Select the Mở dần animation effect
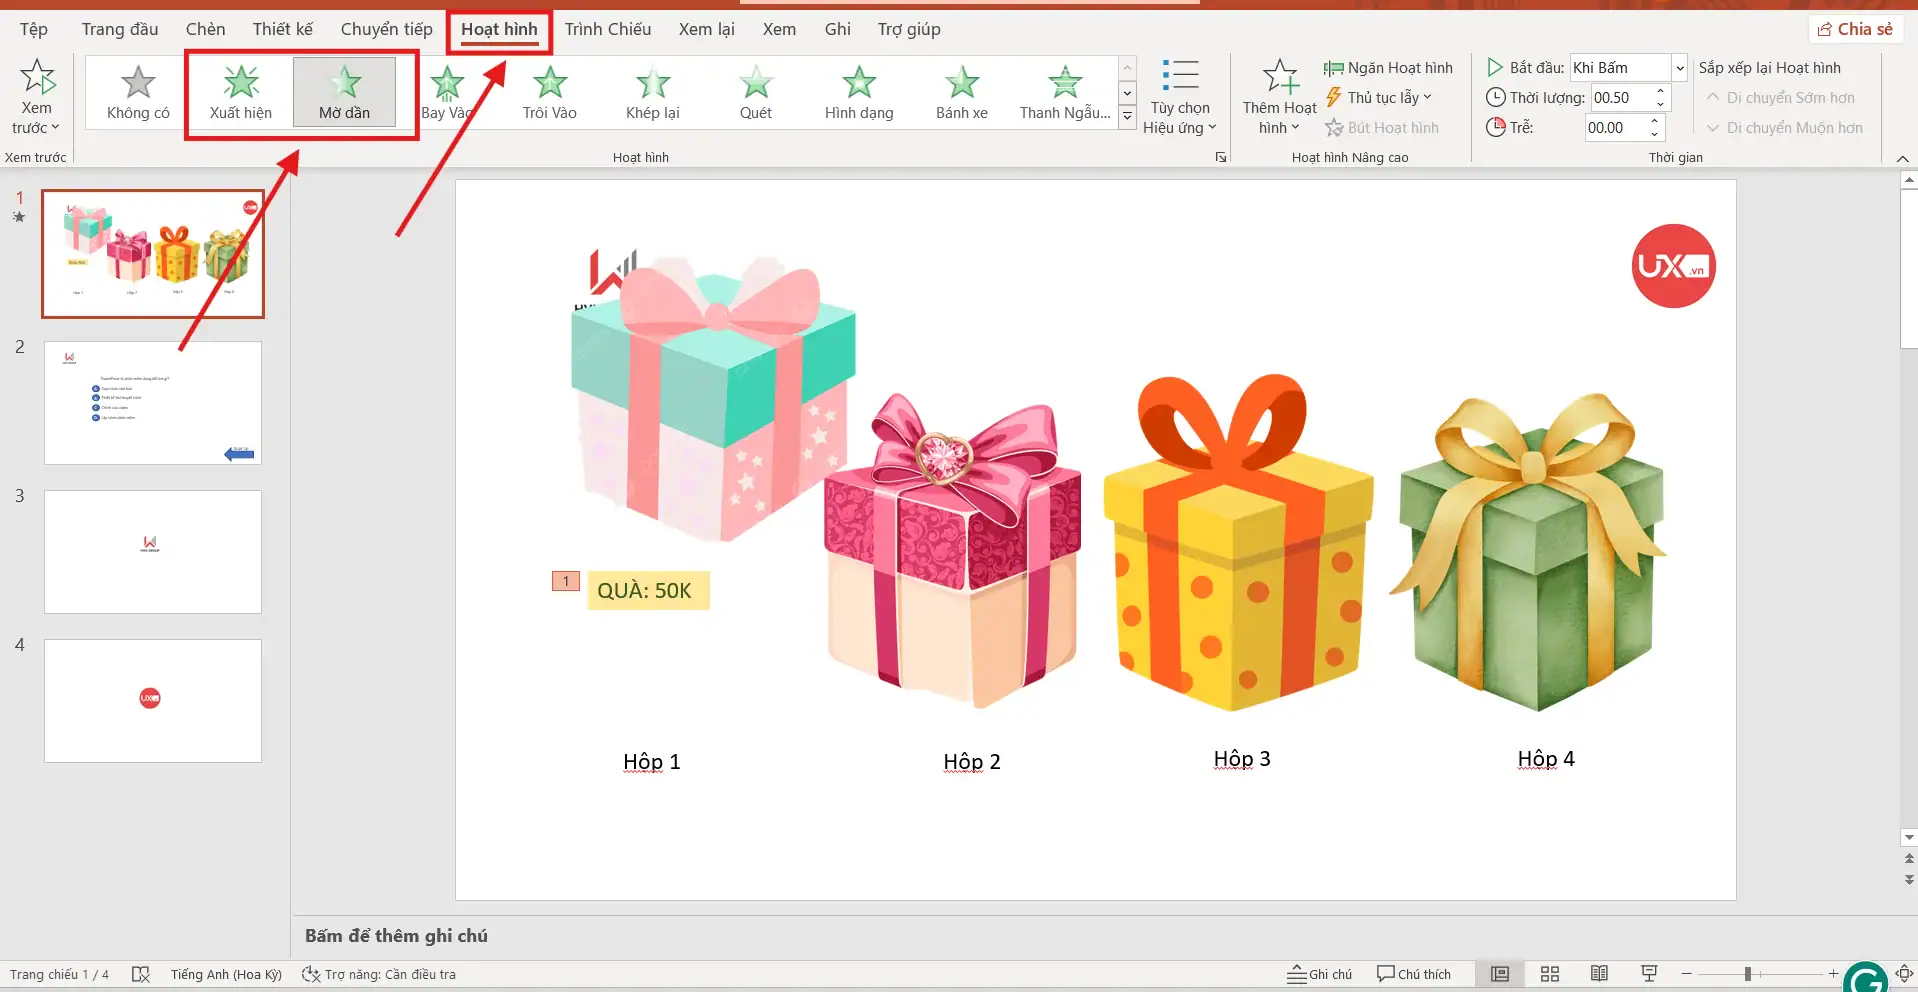This screenshot has height=992, width=1918. (346, 92)
